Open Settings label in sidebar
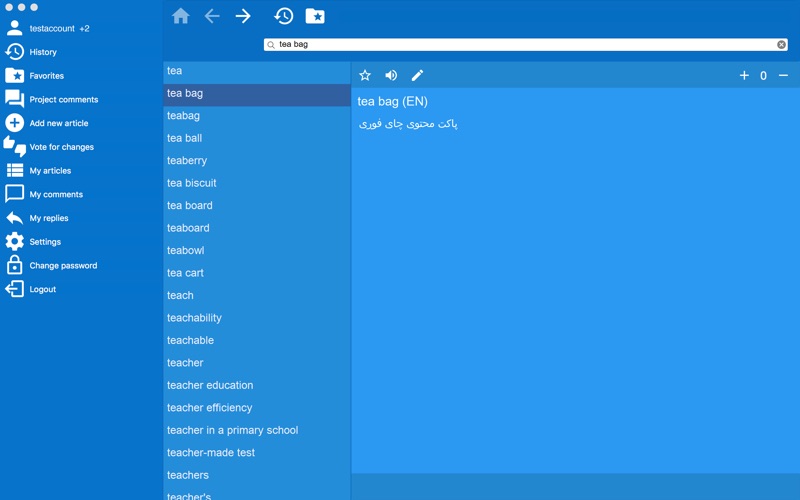This screenshot has height=500, width=800. (x=45, y=242)
